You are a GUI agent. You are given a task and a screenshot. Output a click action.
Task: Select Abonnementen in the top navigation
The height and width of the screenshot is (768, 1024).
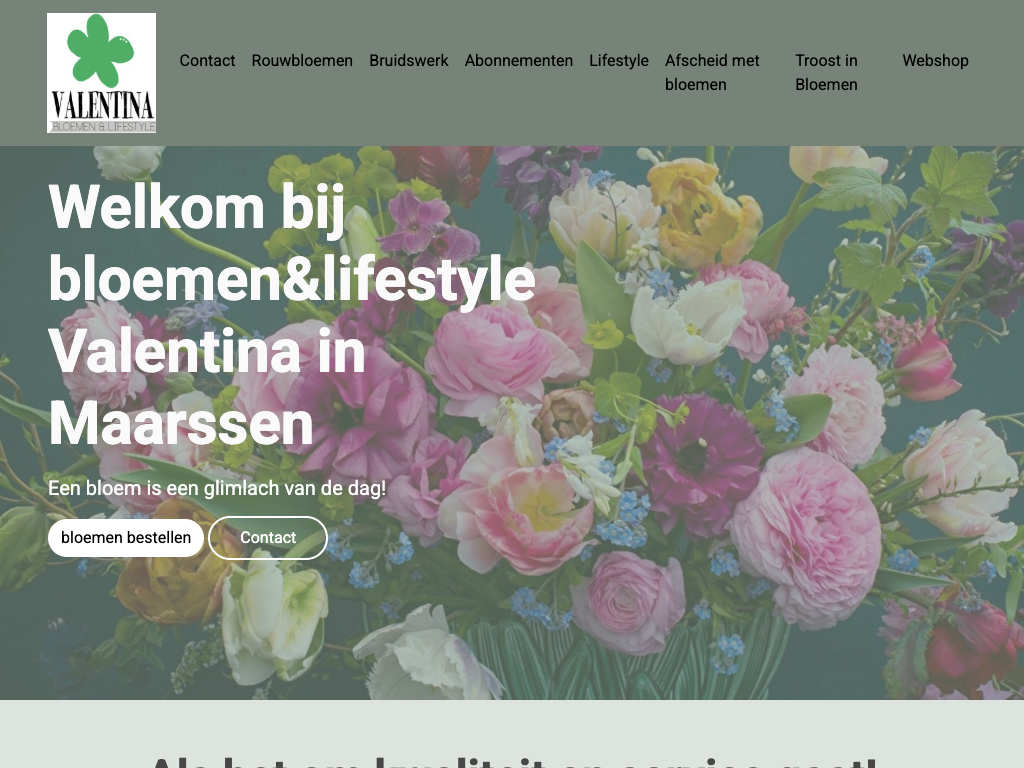(x=519, y=61)
